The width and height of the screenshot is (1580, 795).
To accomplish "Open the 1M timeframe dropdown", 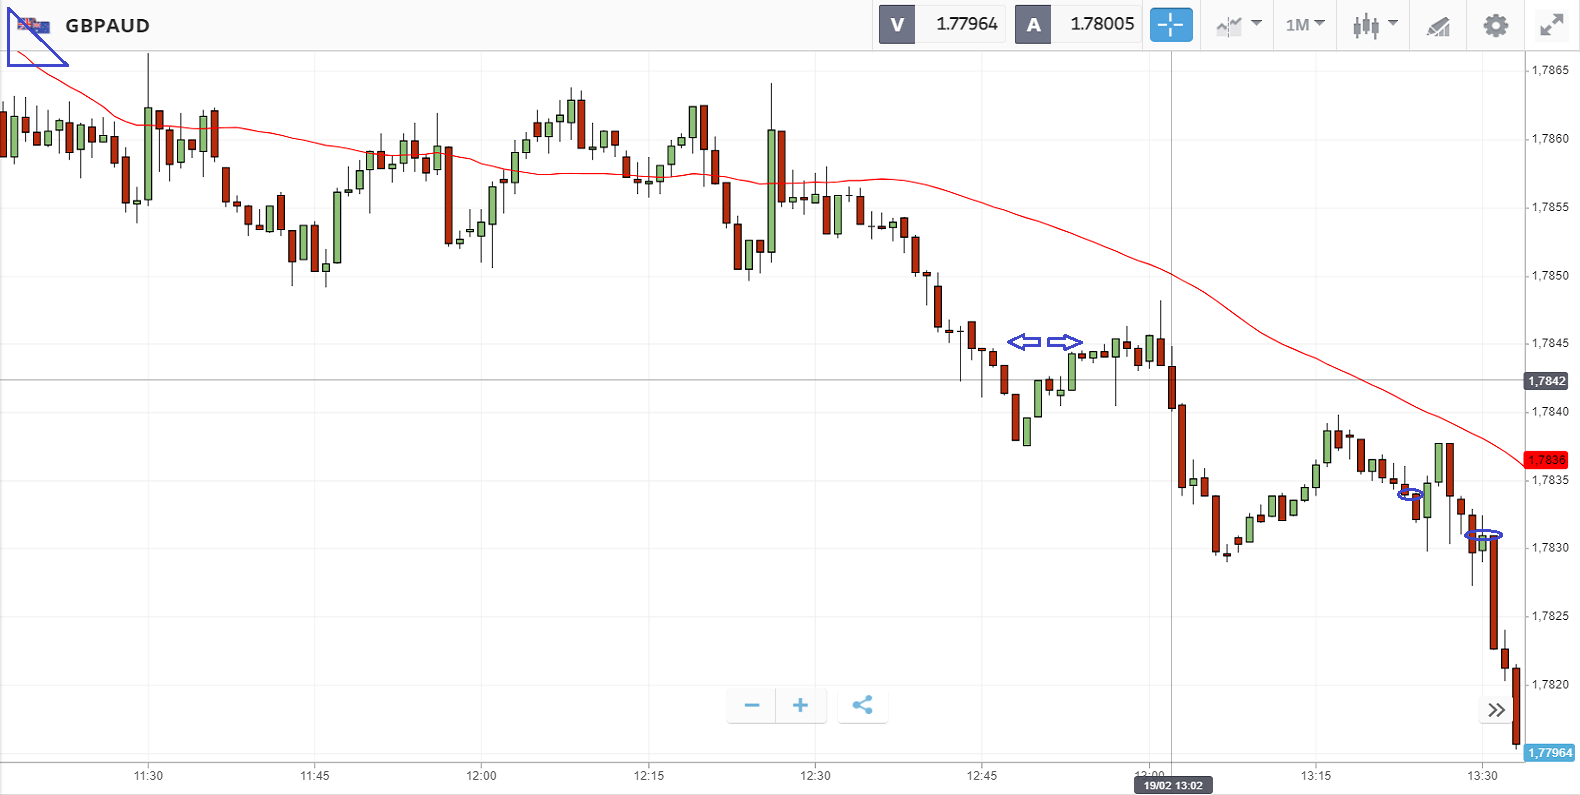I will point(1305,25).
